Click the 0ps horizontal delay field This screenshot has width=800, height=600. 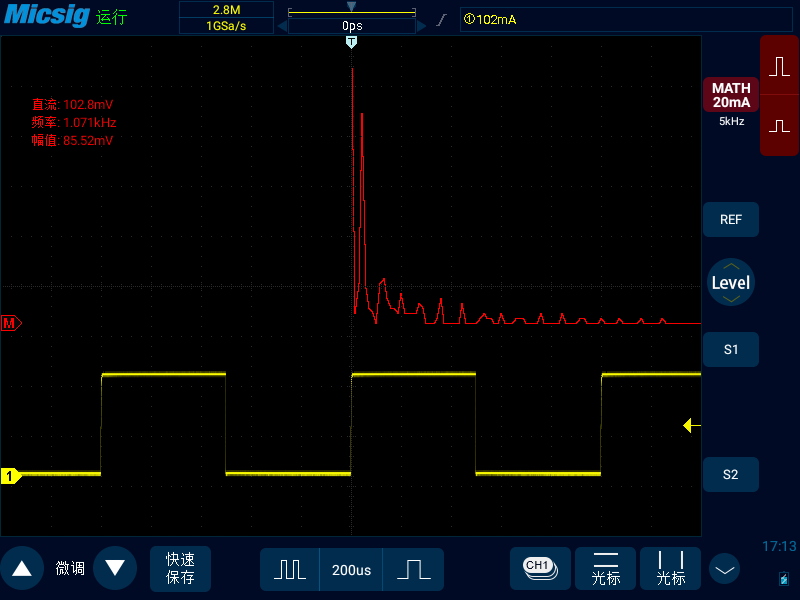[352, 26]
